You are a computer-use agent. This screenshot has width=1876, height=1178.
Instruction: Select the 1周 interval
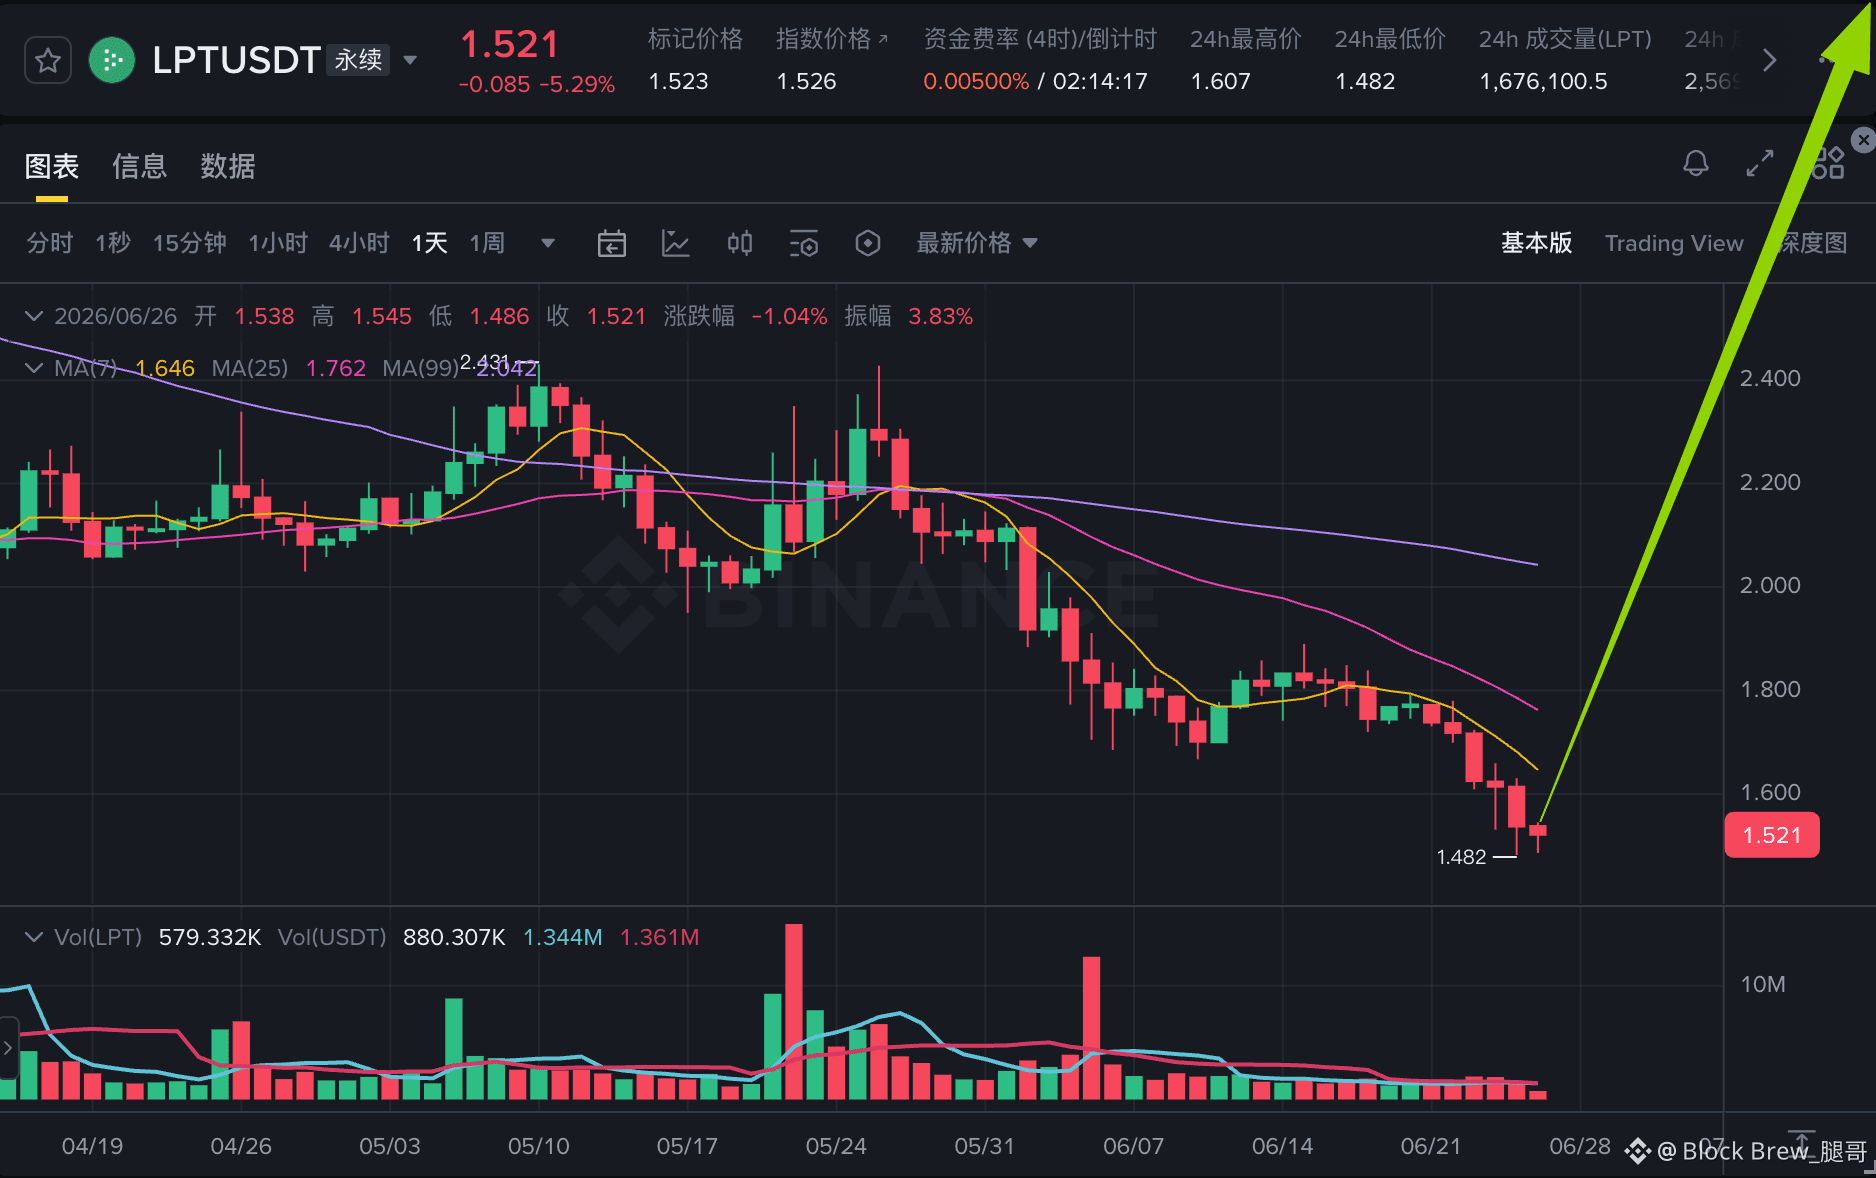coord(488,243)
